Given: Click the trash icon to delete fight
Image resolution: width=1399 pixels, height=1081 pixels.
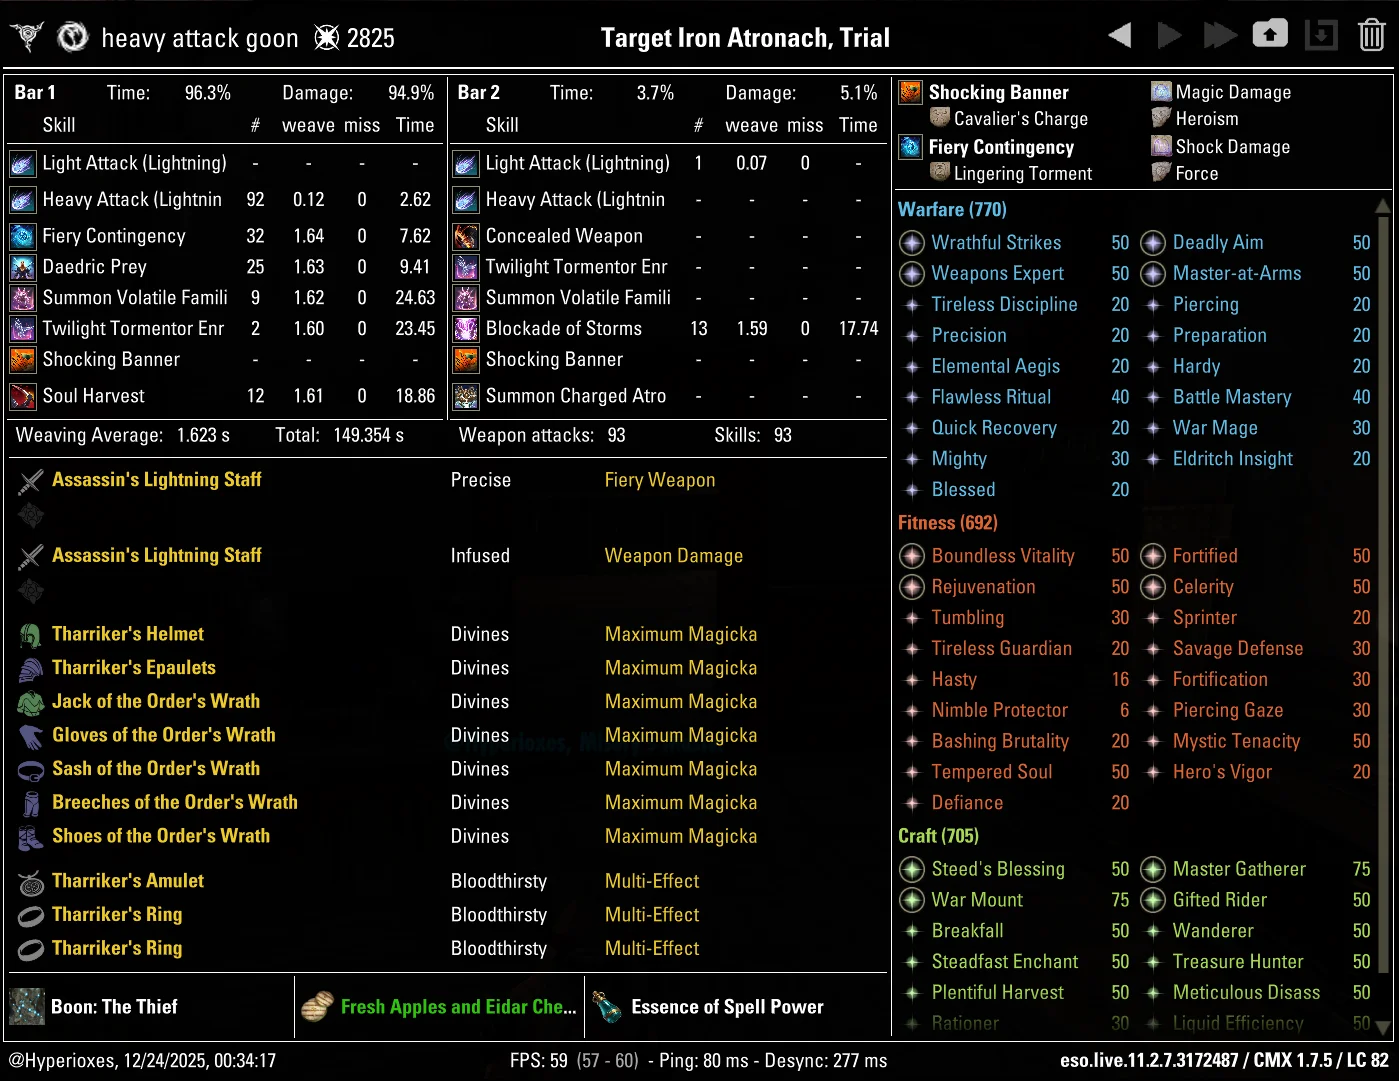Looking at the screenshot, I should 1371,36.
